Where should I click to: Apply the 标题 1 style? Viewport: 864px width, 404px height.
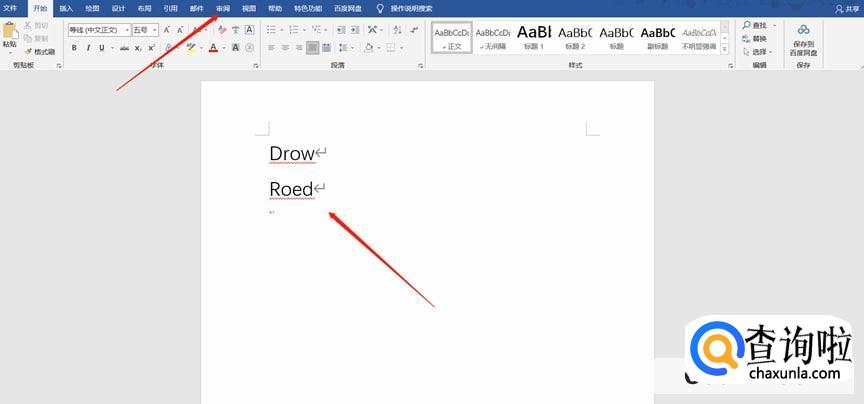click(534, 37)
